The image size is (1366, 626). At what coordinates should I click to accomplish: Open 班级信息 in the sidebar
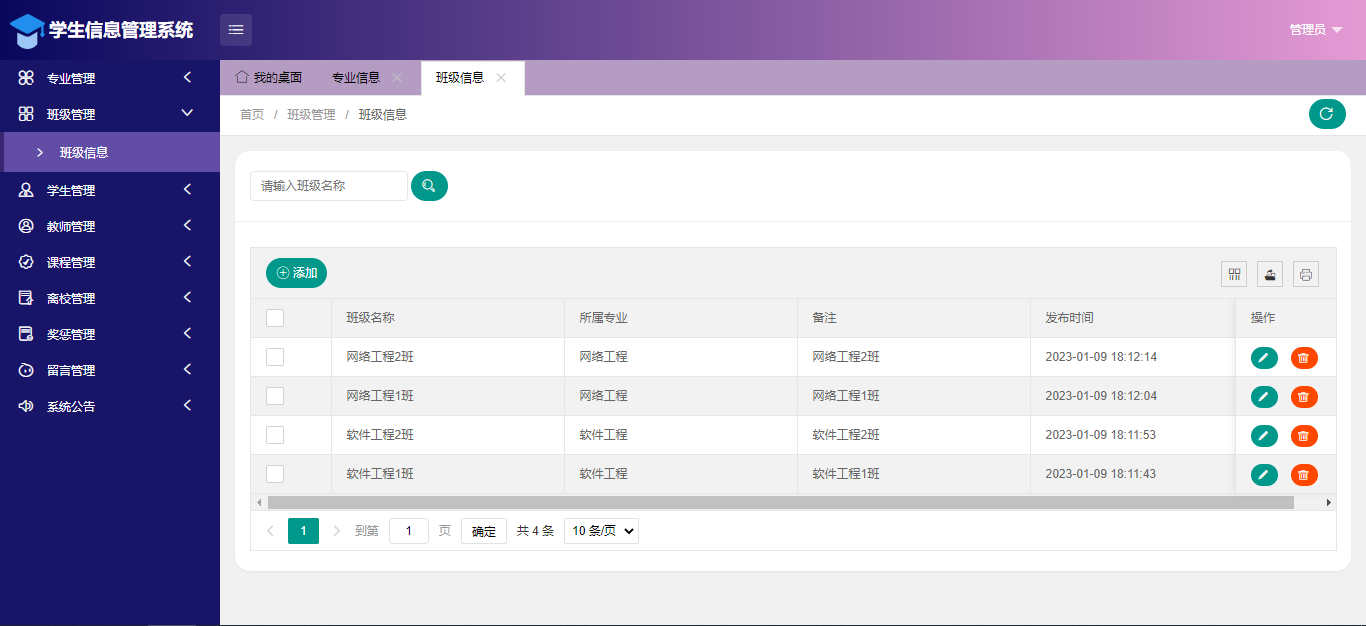pos(110,152)
